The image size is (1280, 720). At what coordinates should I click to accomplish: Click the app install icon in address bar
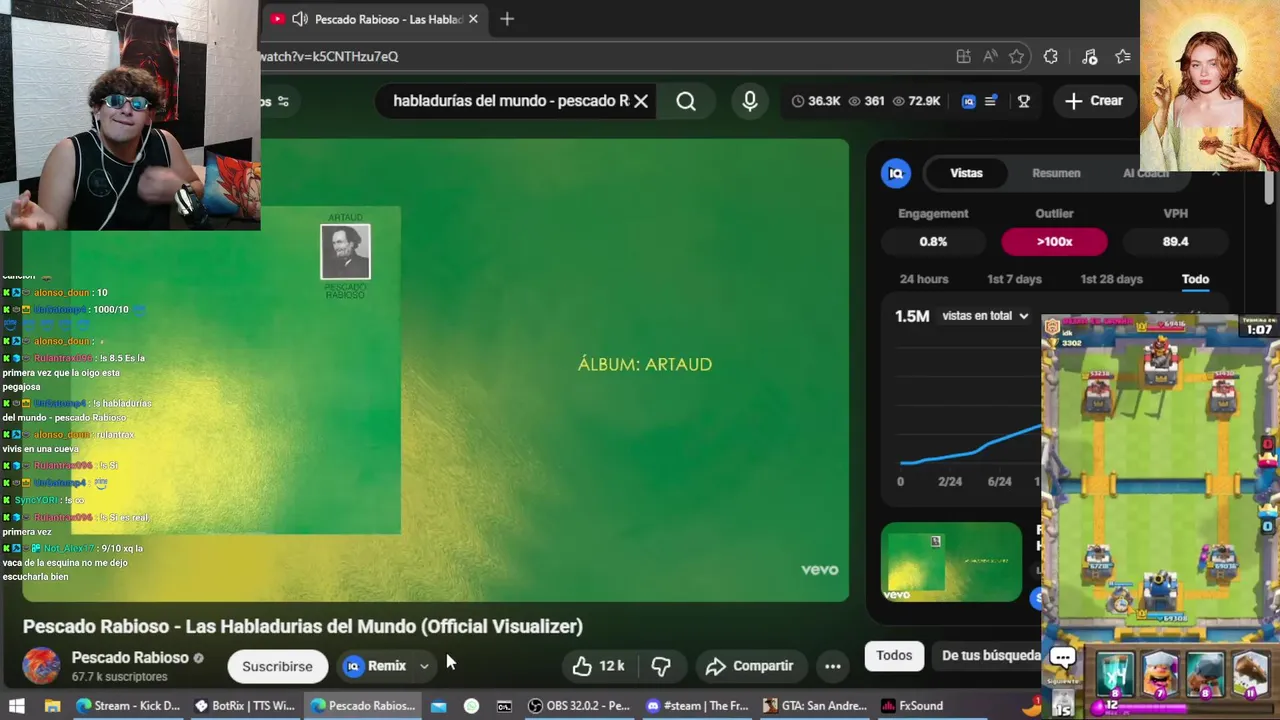[x=963, y=57]
